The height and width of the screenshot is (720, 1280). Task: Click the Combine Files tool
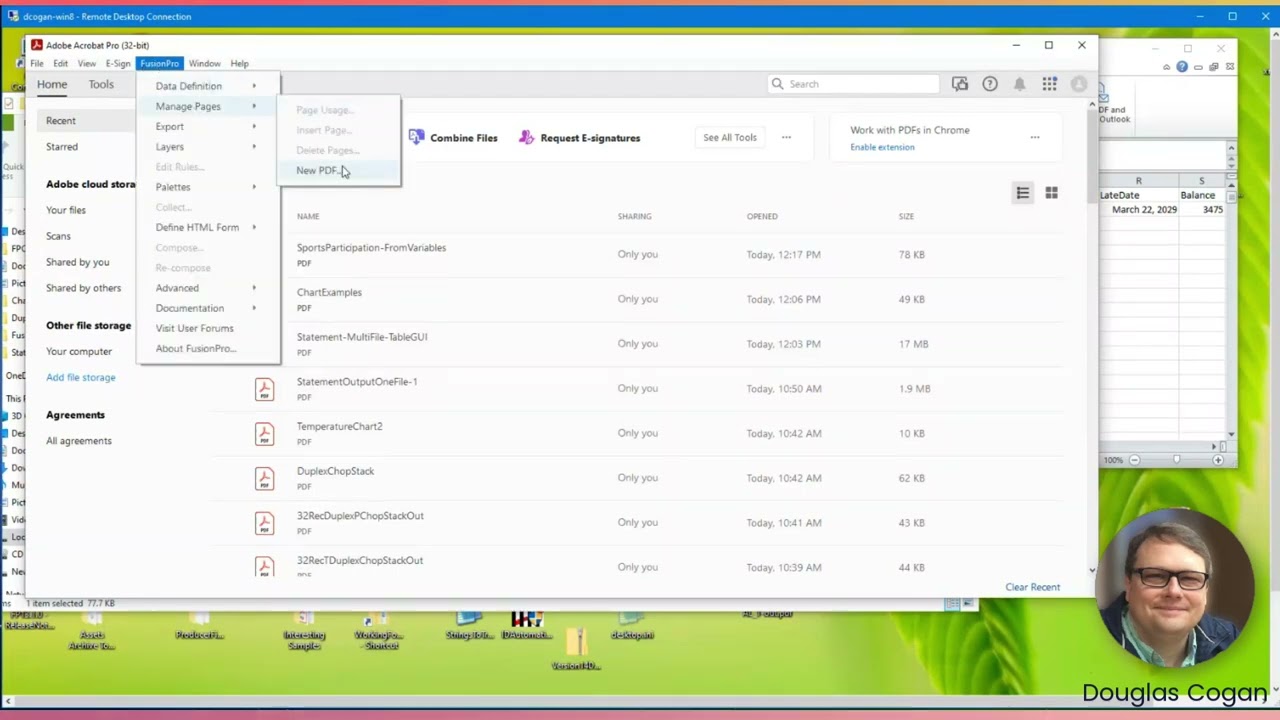(x=453, y=138)
